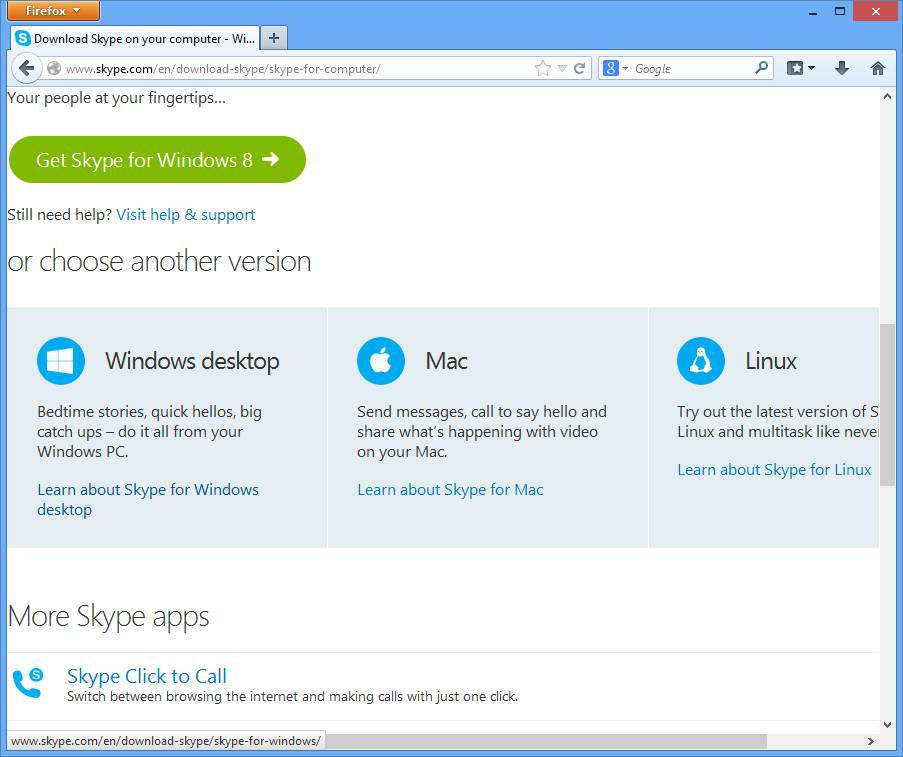Focus the skype.com URL address field
This screenshot has height=757, width=903.
pyautogui.click(x=297, y=69)
